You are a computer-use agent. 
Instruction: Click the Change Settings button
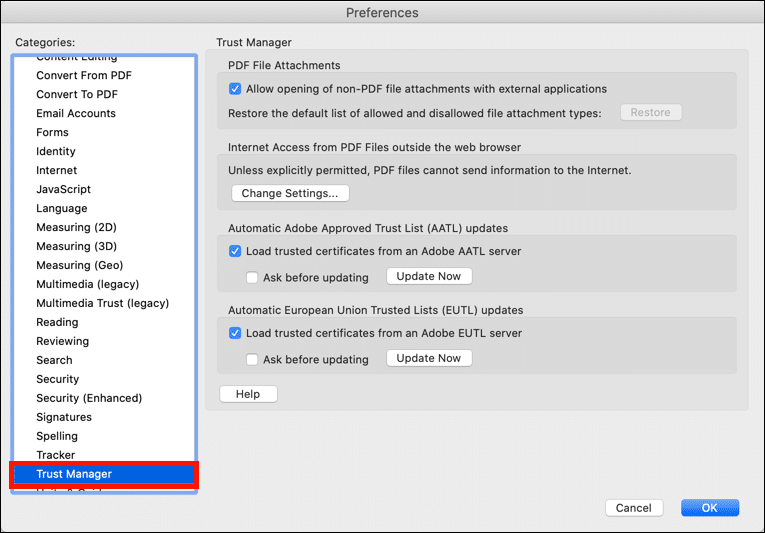(x=290, y=193)
